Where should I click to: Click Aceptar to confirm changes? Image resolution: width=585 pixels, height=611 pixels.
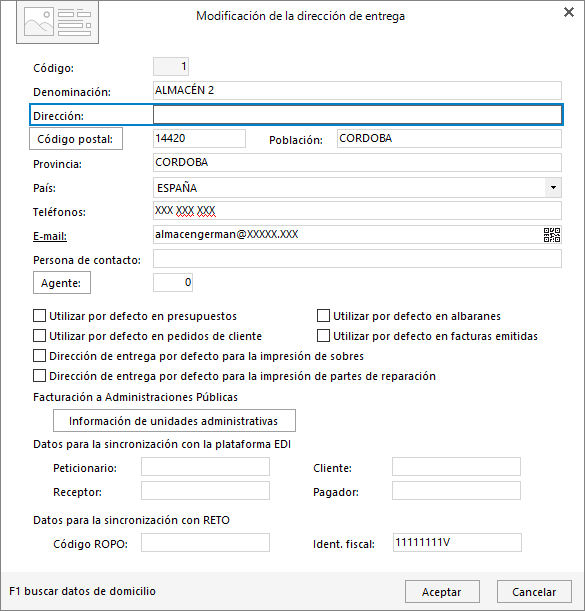[x=442, y=592]
